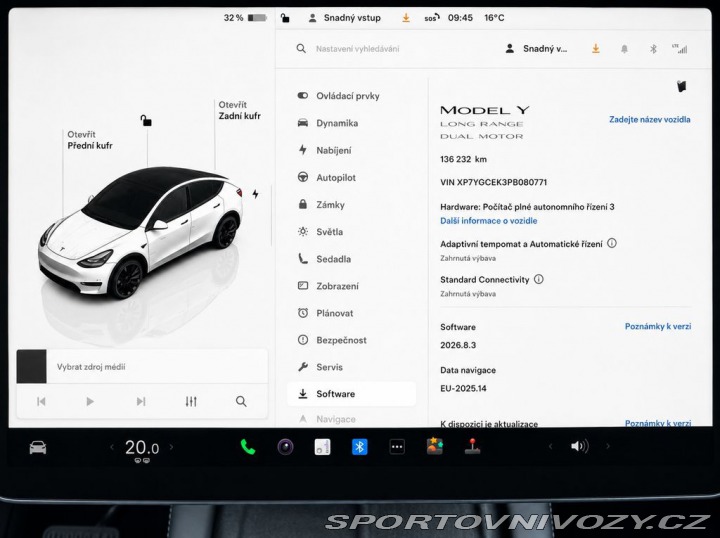This screenshot has width=720, height=538.
Task: Open notifications bell icon
Action: coord(624,49)
